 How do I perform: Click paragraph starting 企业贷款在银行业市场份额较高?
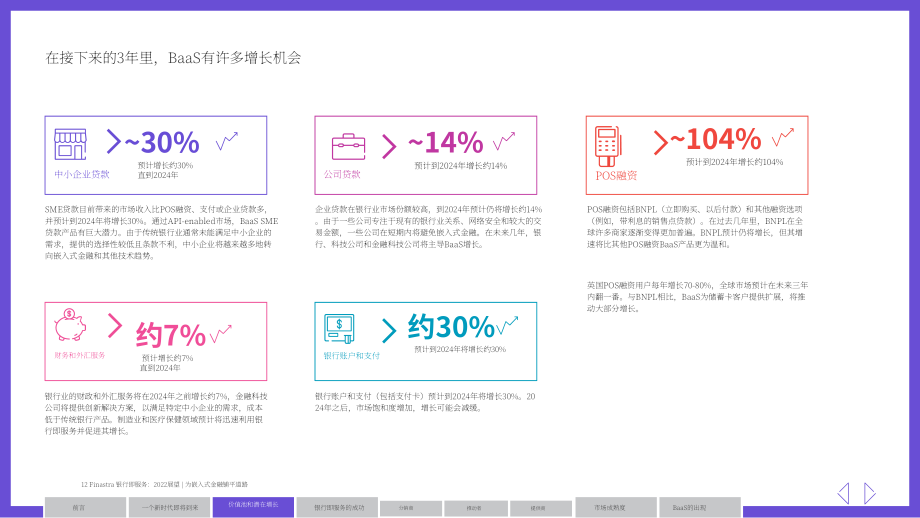pyautogui.click(x=429, y=226)
